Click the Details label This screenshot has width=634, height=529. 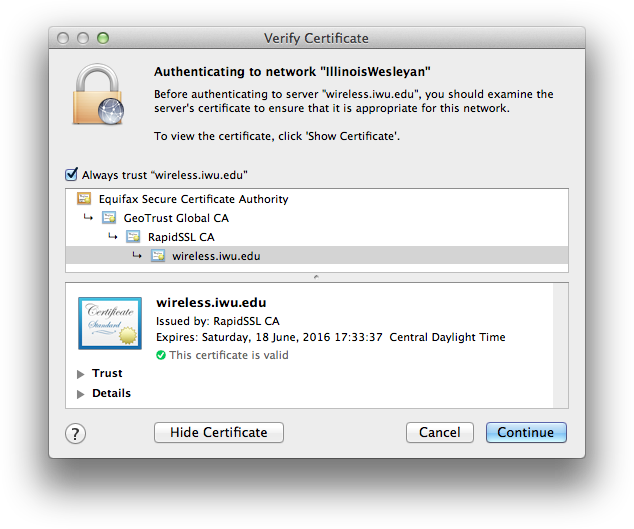[x=111, y=393]
